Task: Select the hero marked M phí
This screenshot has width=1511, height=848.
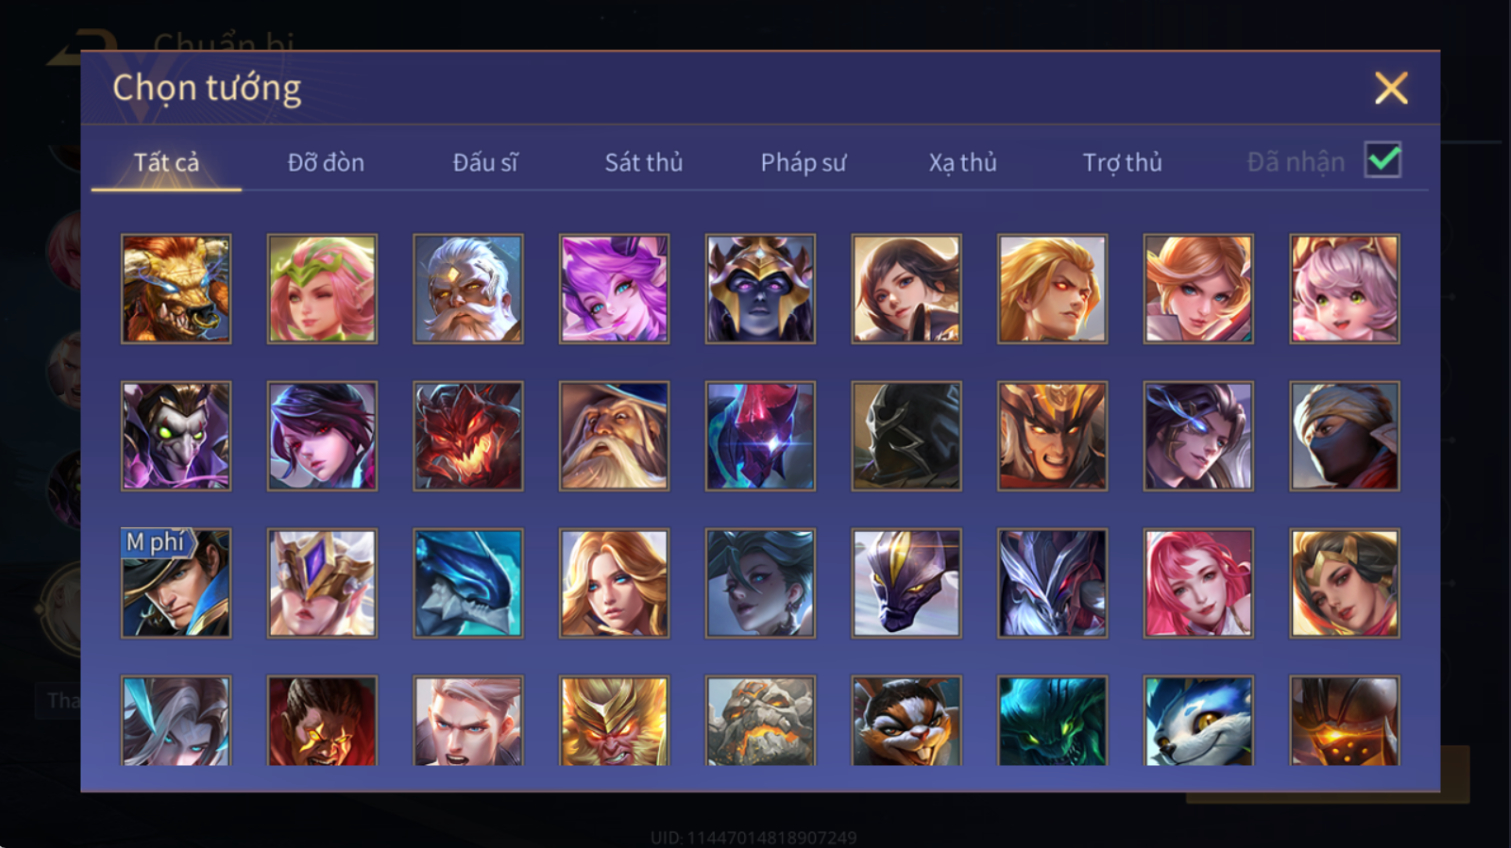Action: (176, 583)
